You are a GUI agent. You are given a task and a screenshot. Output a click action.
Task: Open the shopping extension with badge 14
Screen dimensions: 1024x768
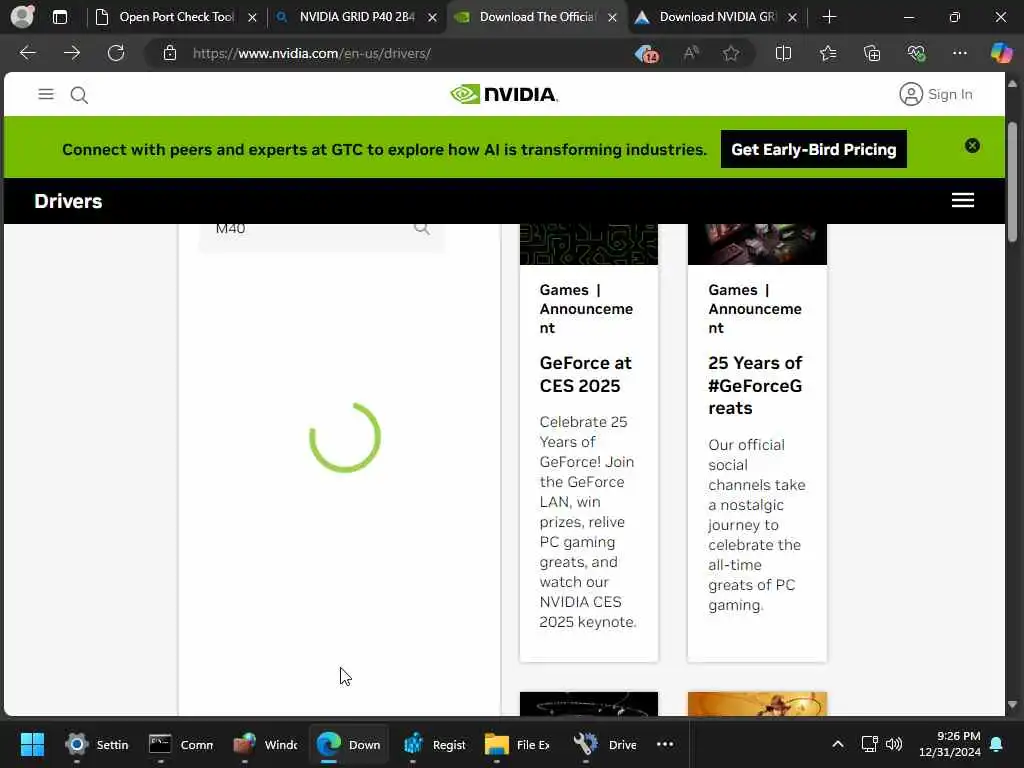pyautogui.click(x=647, y=54)
